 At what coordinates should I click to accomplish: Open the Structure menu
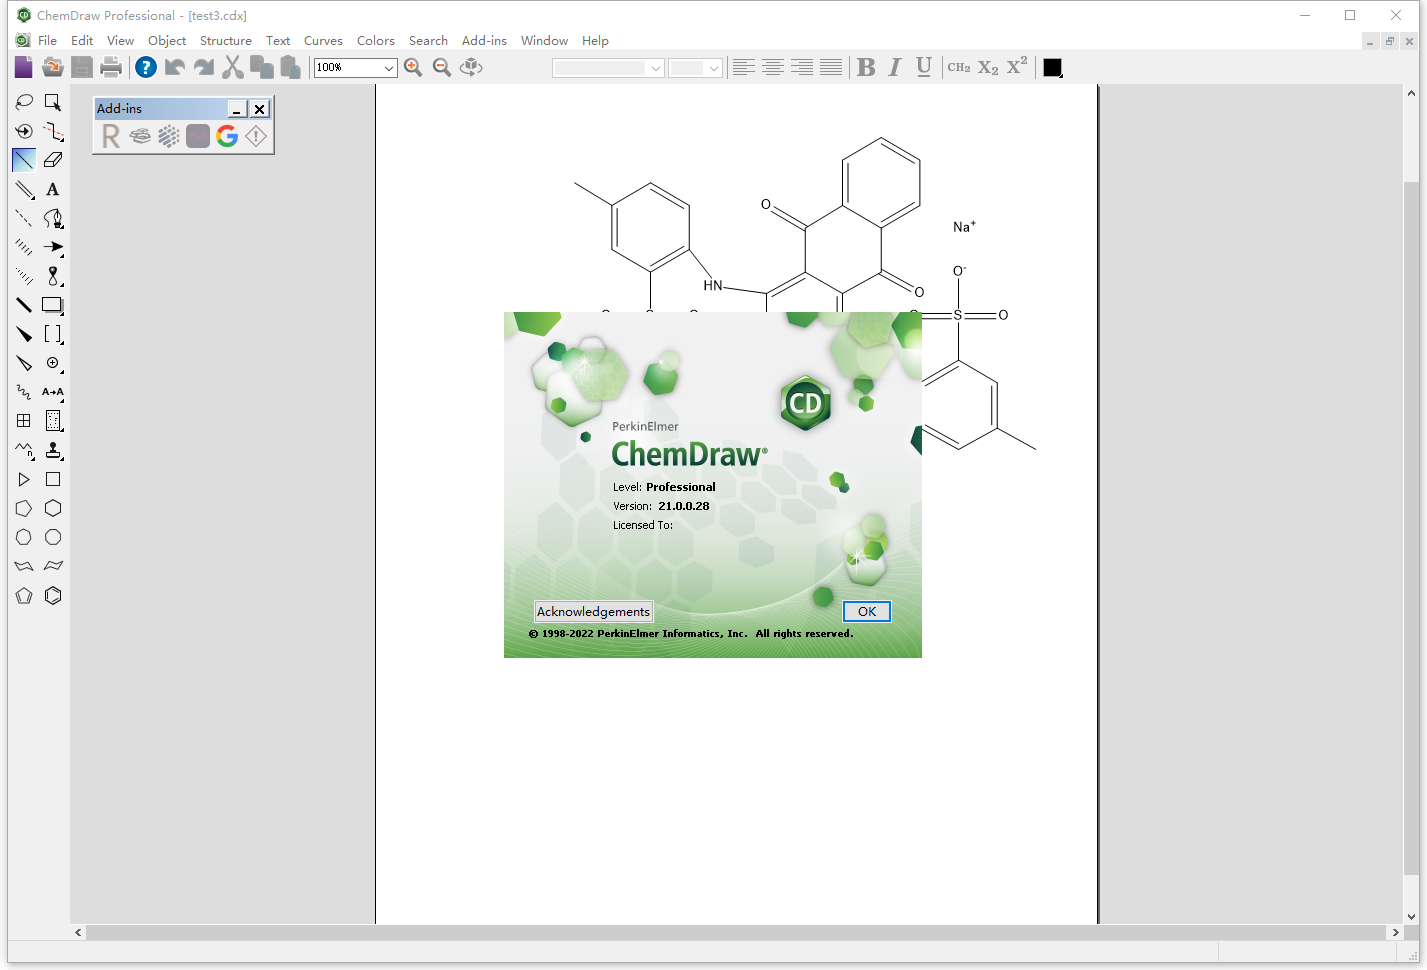click(226, 41)
